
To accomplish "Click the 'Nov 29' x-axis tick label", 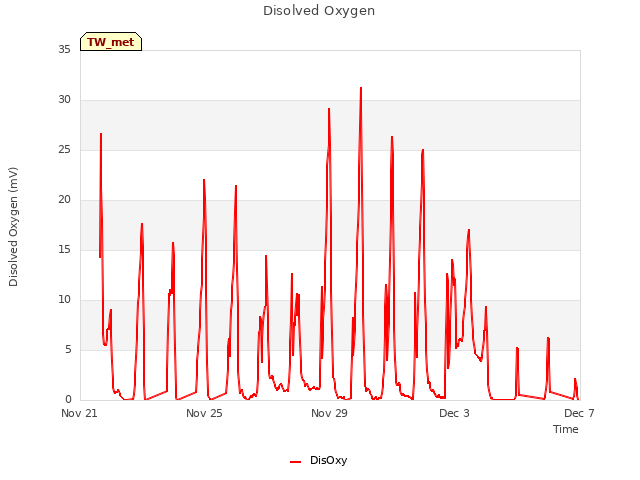I will (329, 413).
